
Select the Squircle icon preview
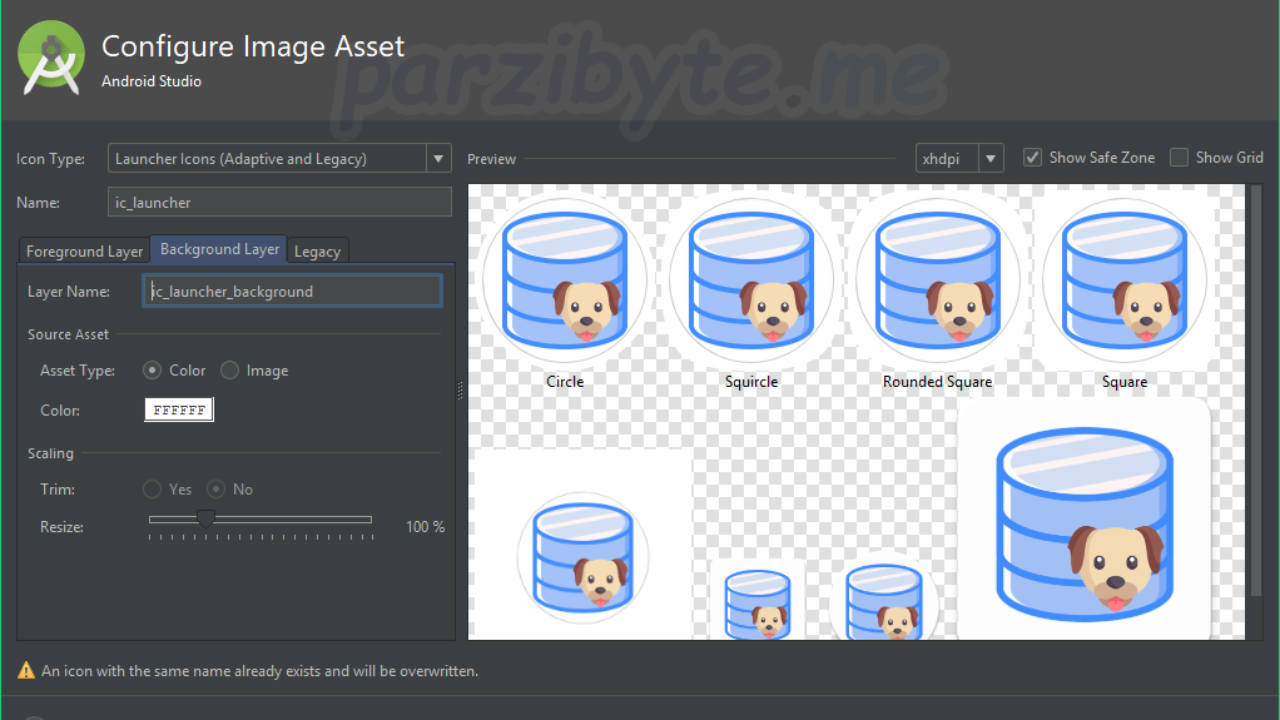click(x=751, y=280)
